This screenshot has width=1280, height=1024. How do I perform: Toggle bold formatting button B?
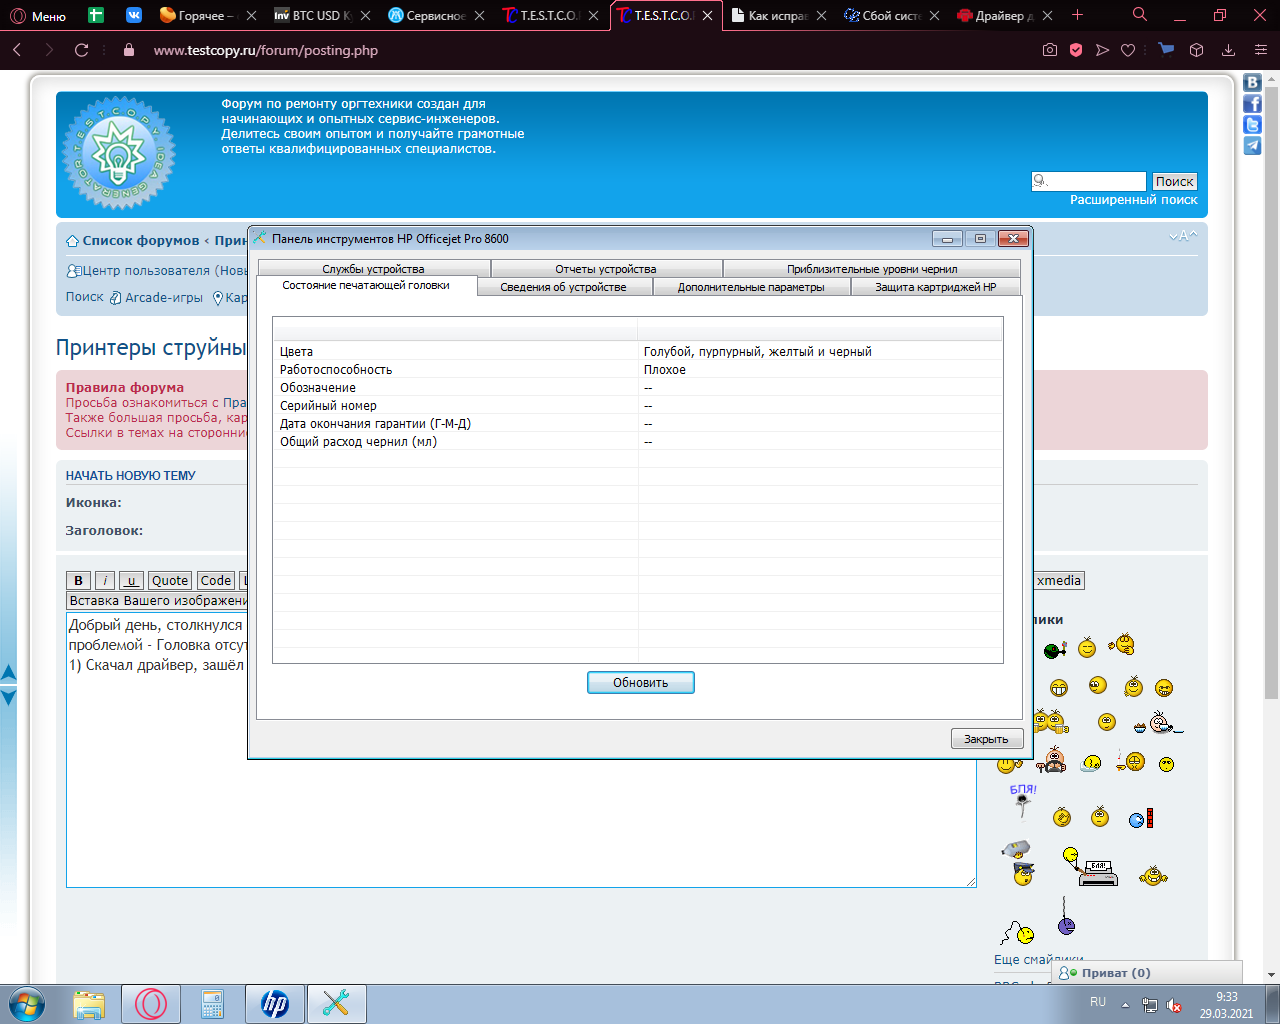click(78, 581)
